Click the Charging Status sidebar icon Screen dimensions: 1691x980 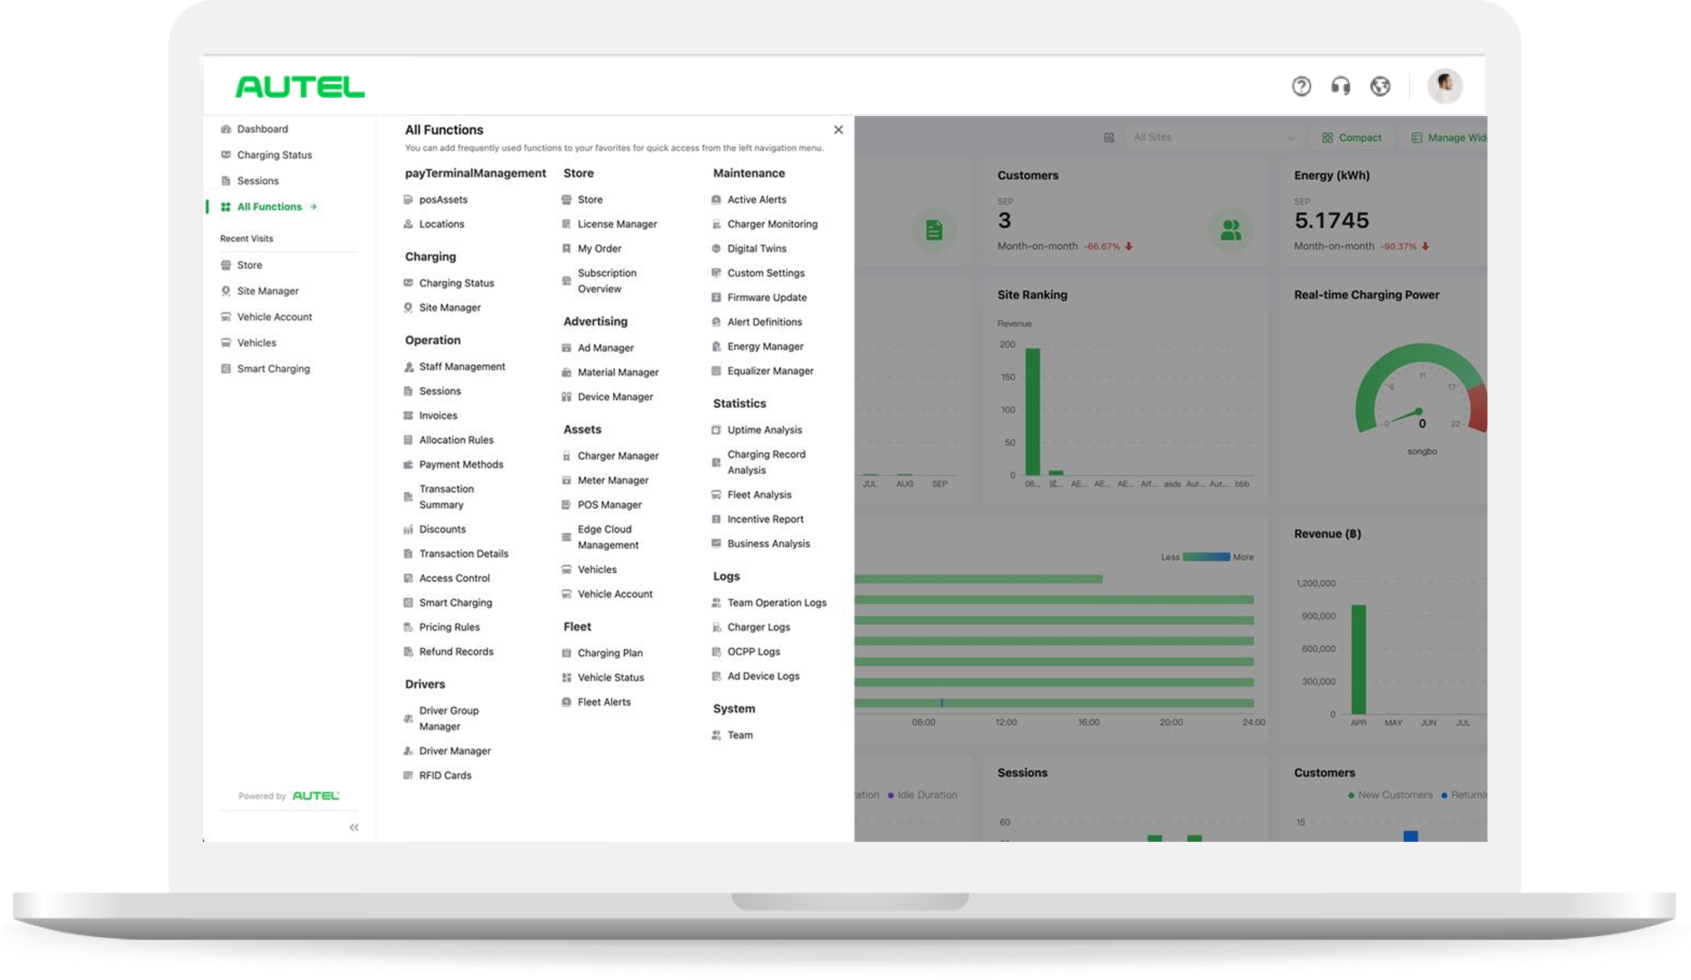(226, 155)
